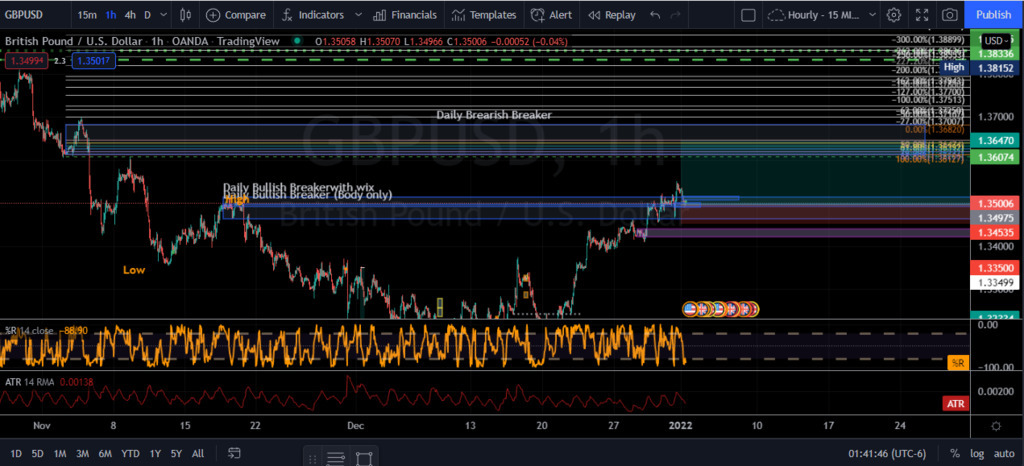Take a chart snapshot with the camera icon
Image resolution: width=1024 pixels, height=466 pixels.
[949, 15]
